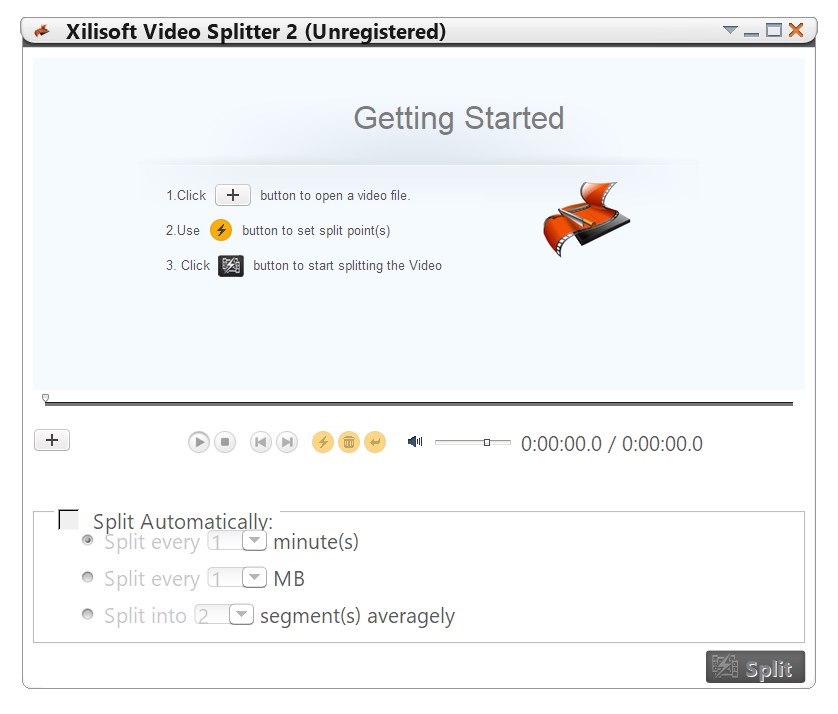838x714 pixels.
Task: Open the segment count dropdown arrow
Action: tap(242, 615)
